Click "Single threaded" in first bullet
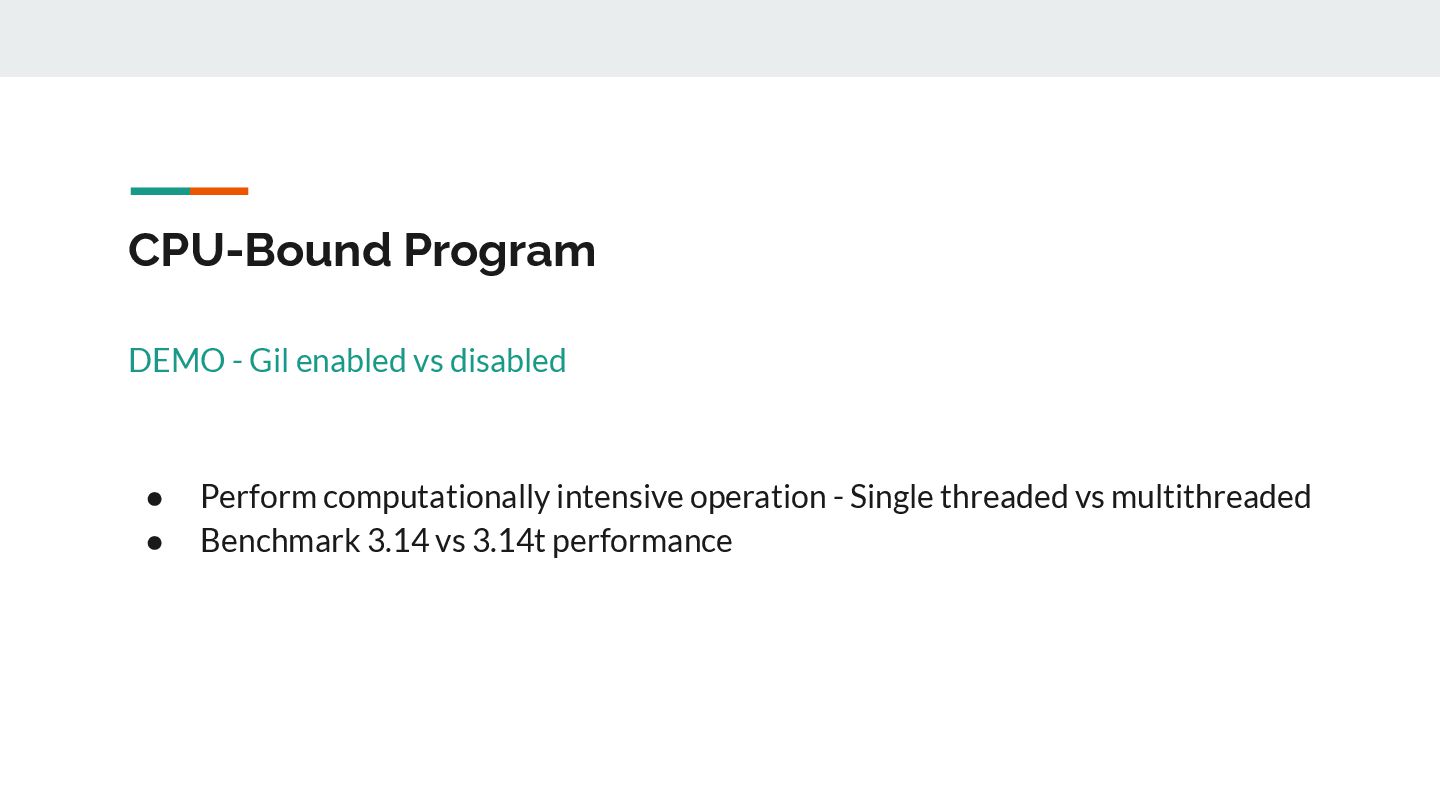Screen dimensions: 1440x810 click(959, 496)
